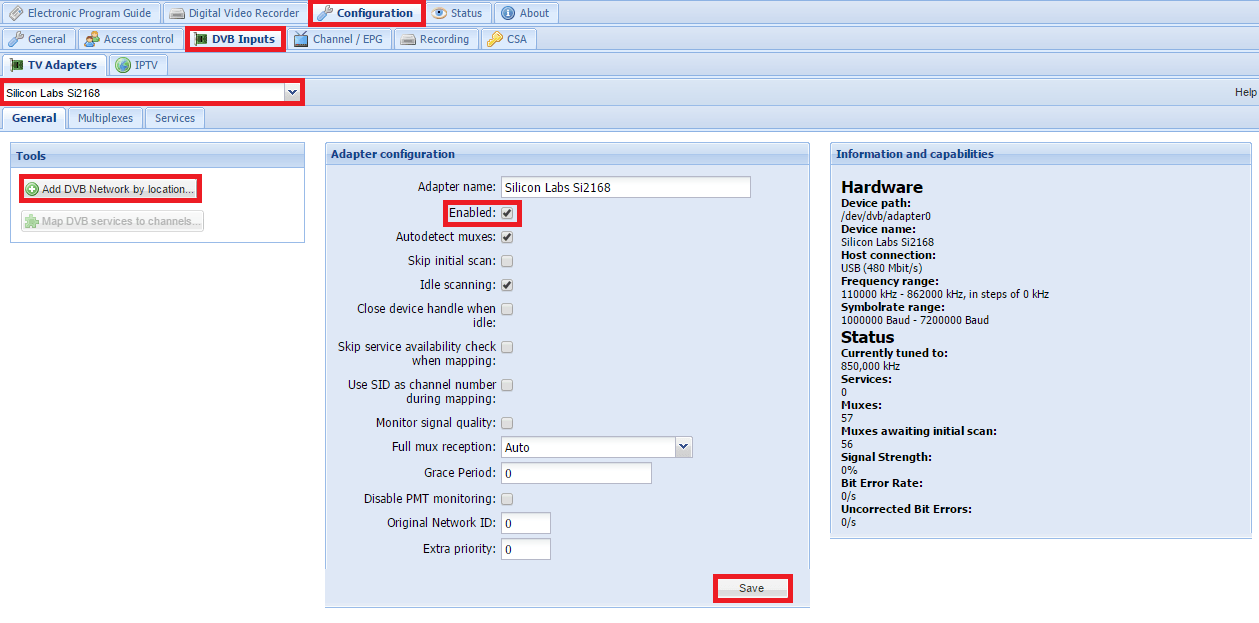Open the Recording configuration tab
1259x623 pixels.
click(435, 39)
